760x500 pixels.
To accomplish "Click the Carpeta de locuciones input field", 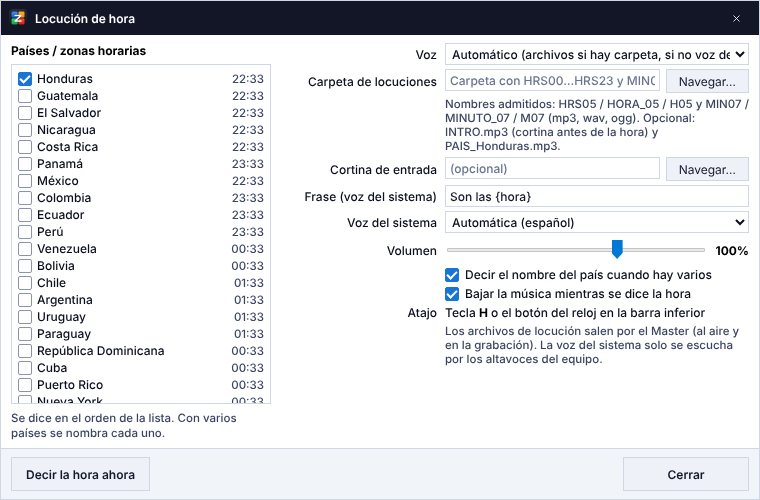I will click(552, 80).
